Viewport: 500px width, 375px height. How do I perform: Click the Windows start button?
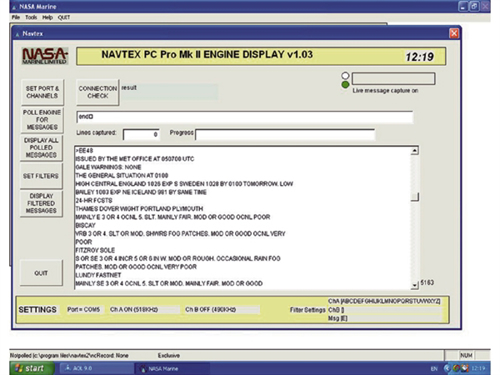tap(32, 368)
